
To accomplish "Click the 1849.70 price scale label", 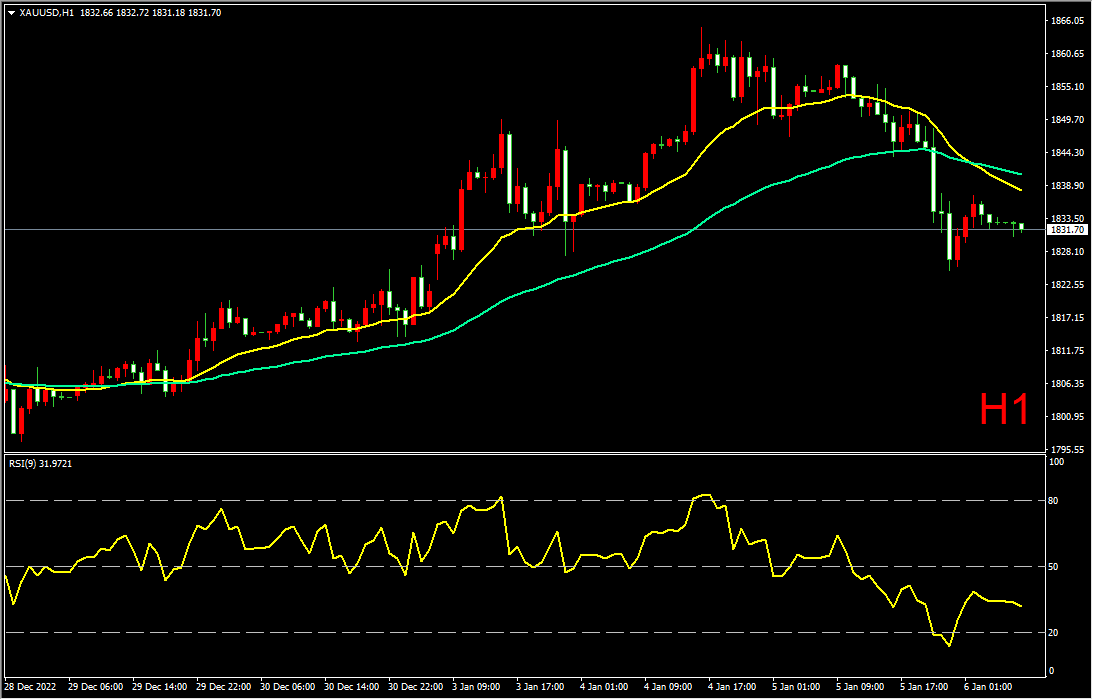I will (1067, 120).
